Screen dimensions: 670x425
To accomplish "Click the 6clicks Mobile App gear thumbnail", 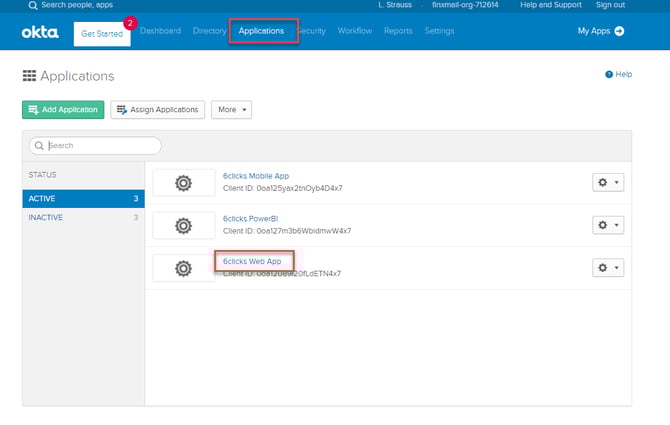I will [183, 183].
